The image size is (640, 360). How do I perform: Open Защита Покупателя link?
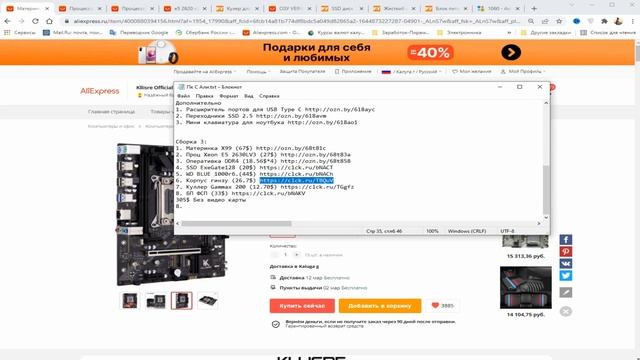[302, 71]
